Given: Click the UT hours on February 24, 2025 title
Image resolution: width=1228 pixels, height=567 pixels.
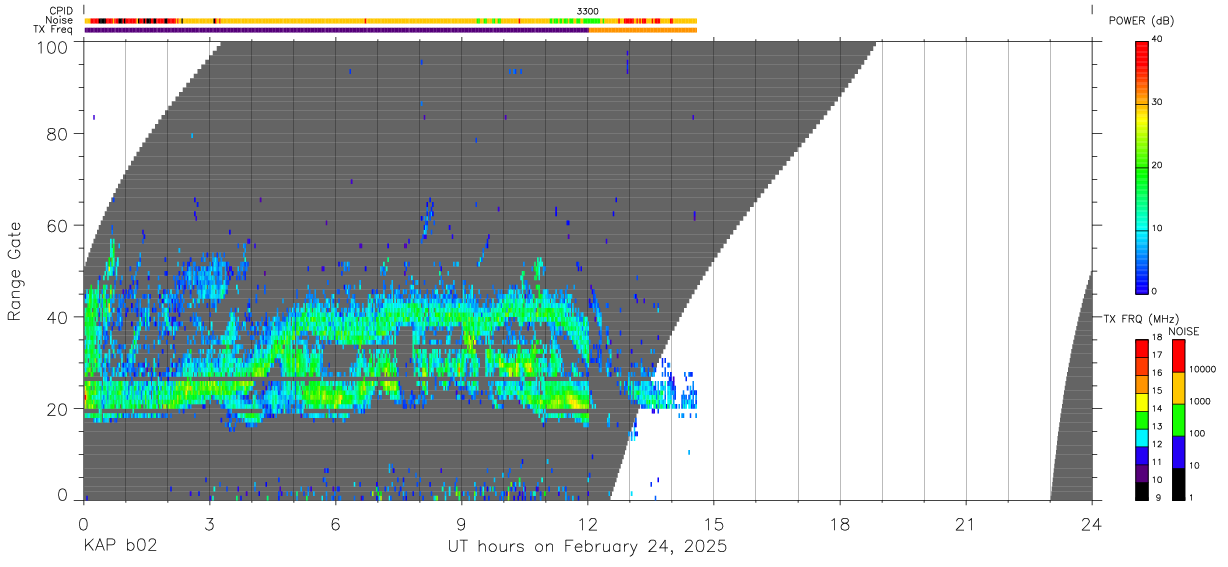Looking at the screenshot, I should (x=586, y=547).
